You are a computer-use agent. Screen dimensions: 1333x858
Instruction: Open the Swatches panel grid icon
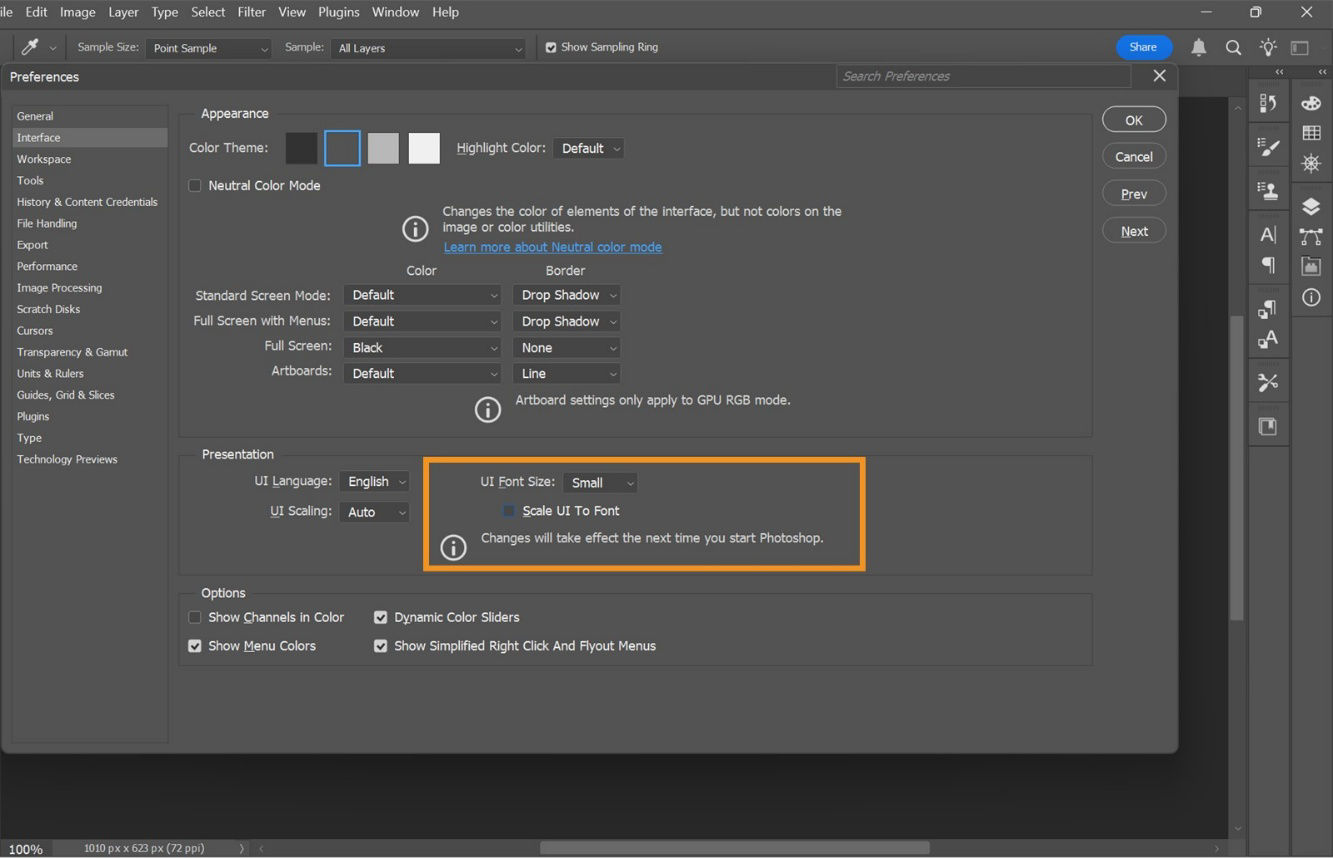click(x=1310, y=132)
